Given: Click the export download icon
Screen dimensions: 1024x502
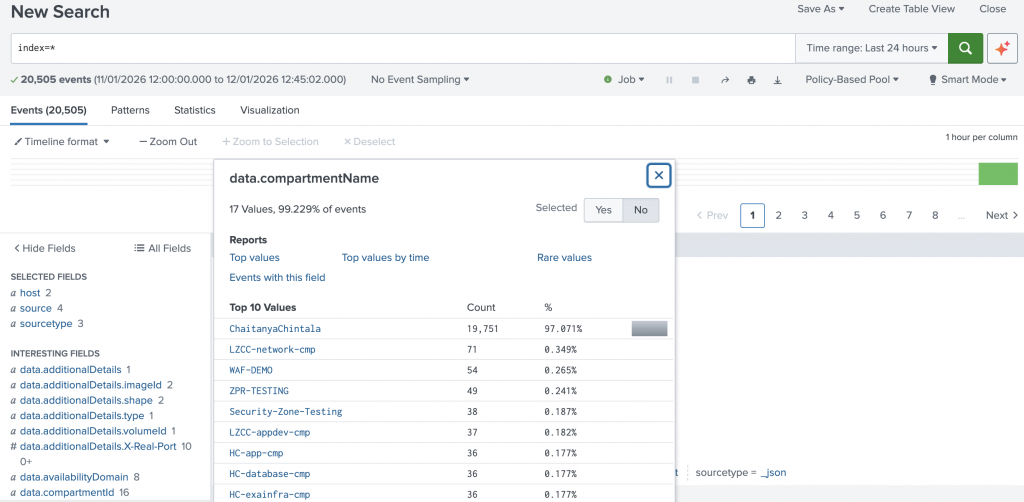Looking at the screenshot, I should click(778, 80).
